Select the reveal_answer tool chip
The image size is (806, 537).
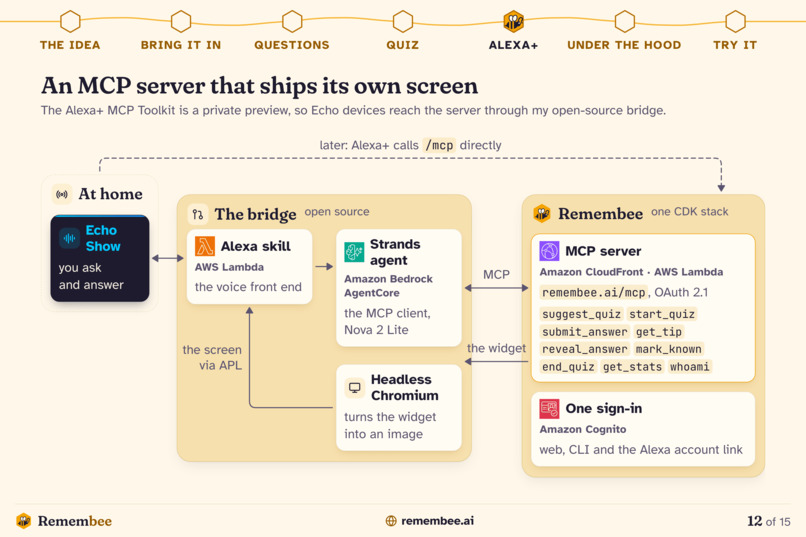pos(585,349)
